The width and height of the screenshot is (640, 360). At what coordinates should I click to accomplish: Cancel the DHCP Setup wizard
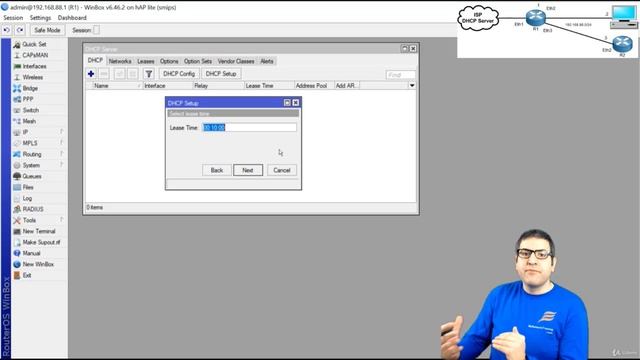(282, 170)
